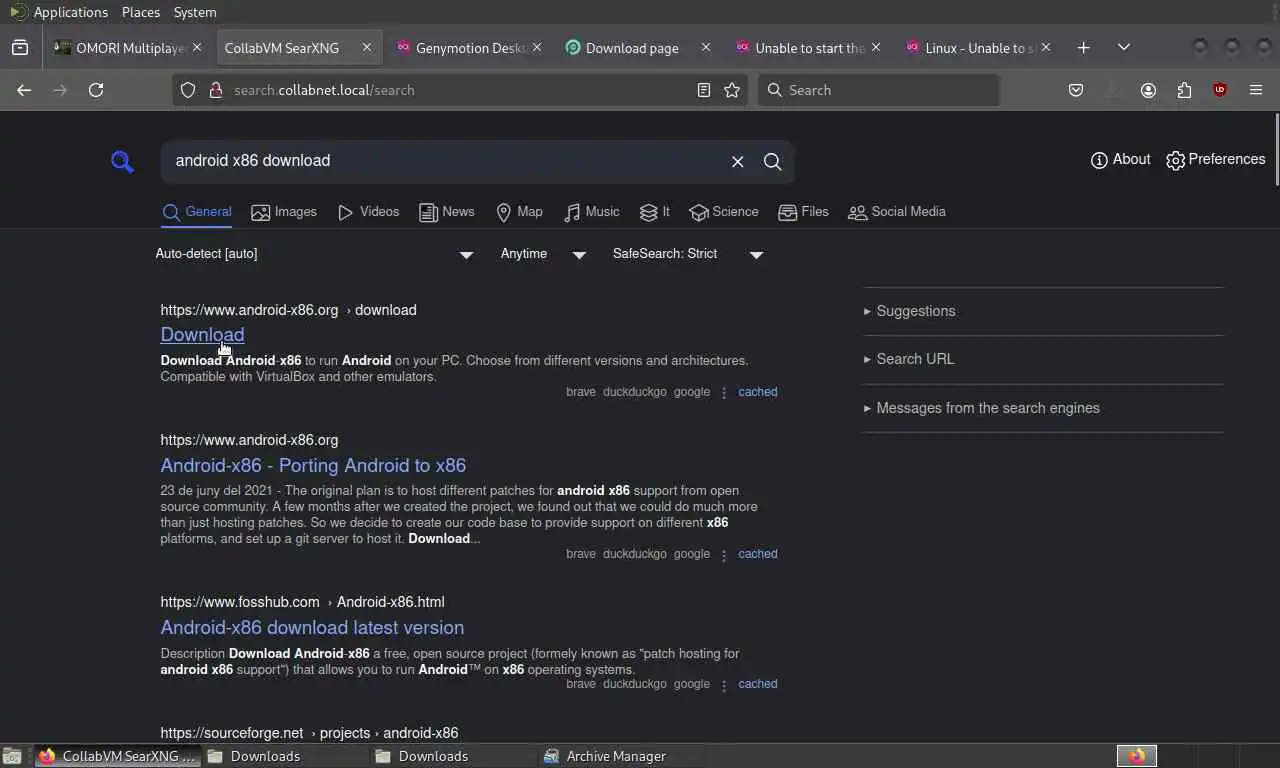1280x768 pixels.
Task: Switch to the Files category tab
Action: pos(804,212)
